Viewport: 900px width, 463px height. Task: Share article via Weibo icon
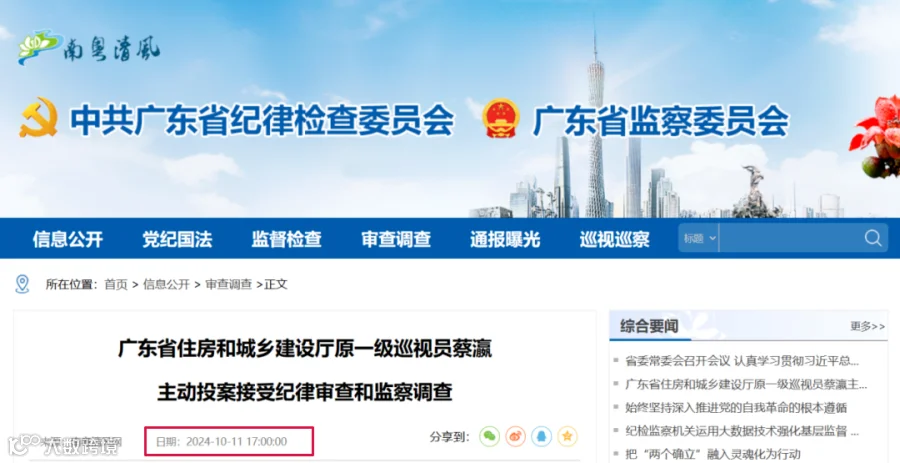click(x=515, y=437)
